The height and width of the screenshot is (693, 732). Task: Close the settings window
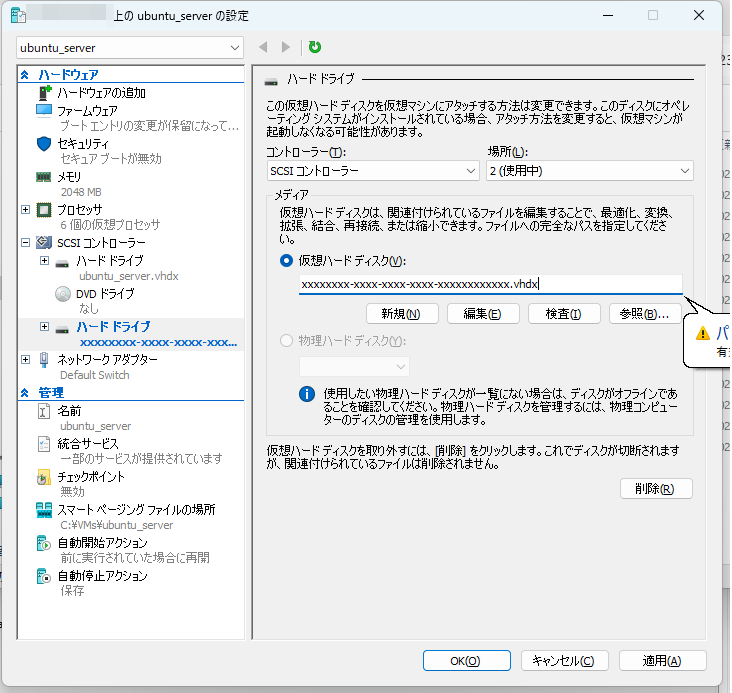(x=699, y=15)
